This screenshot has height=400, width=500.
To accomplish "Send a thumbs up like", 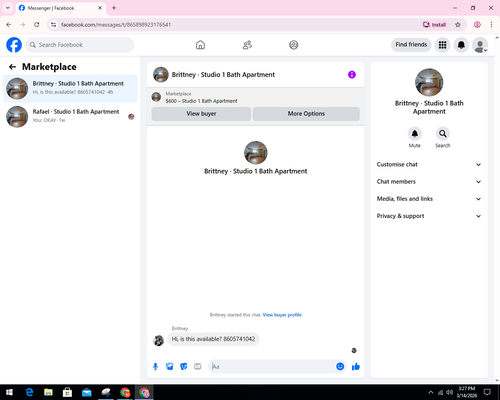I will 356,367.
